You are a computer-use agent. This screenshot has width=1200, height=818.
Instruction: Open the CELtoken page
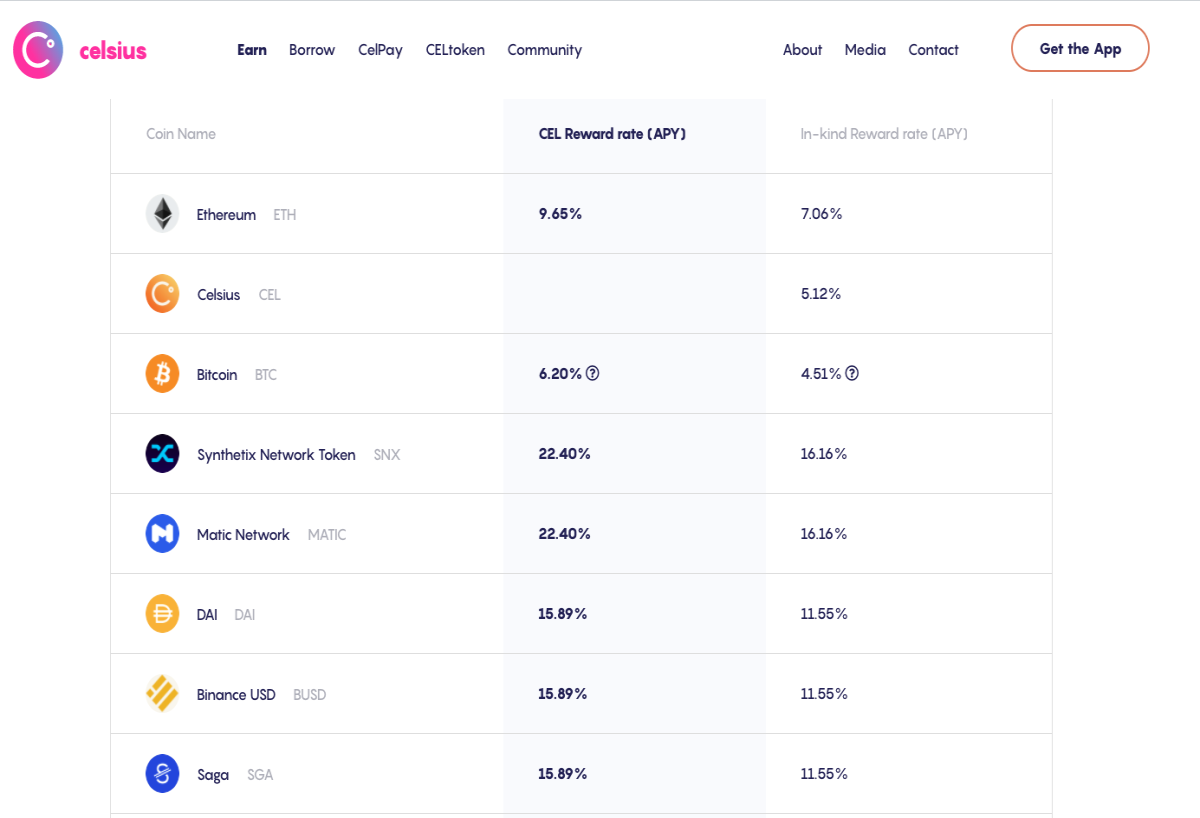[455, 50]
